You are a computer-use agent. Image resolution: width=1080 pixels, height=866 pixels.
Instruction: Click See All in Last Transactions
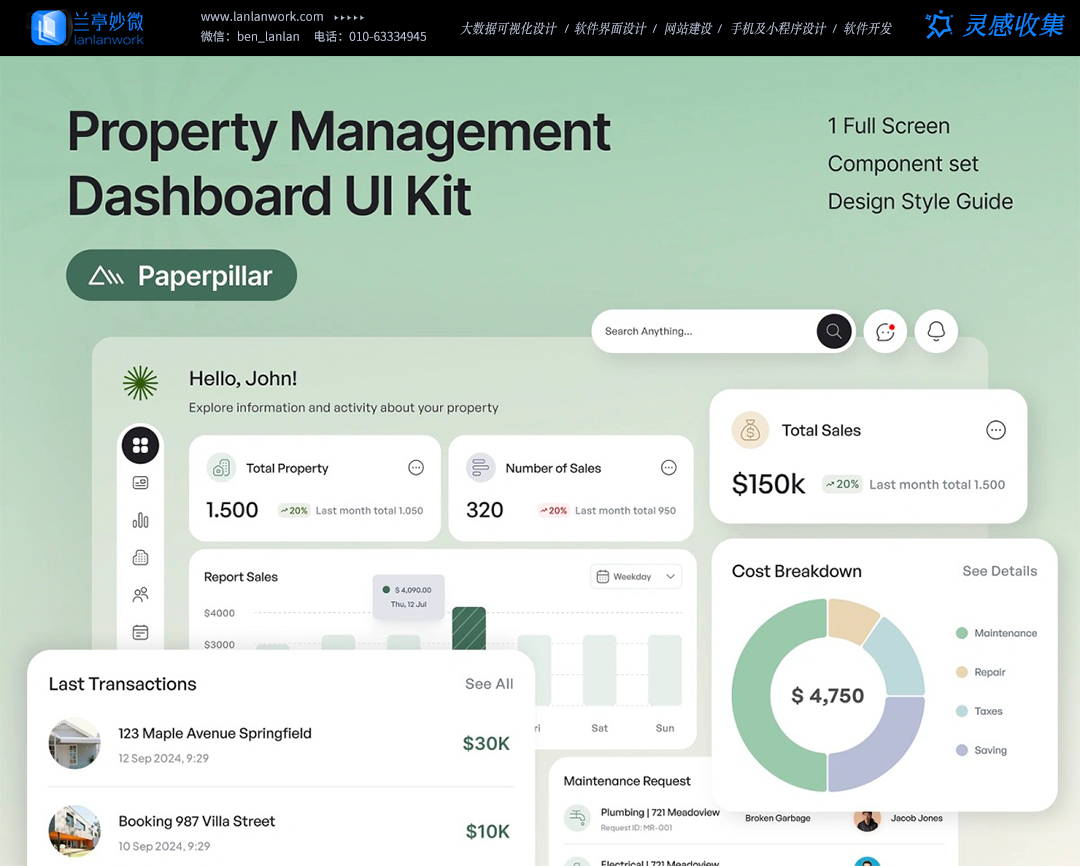489,684
